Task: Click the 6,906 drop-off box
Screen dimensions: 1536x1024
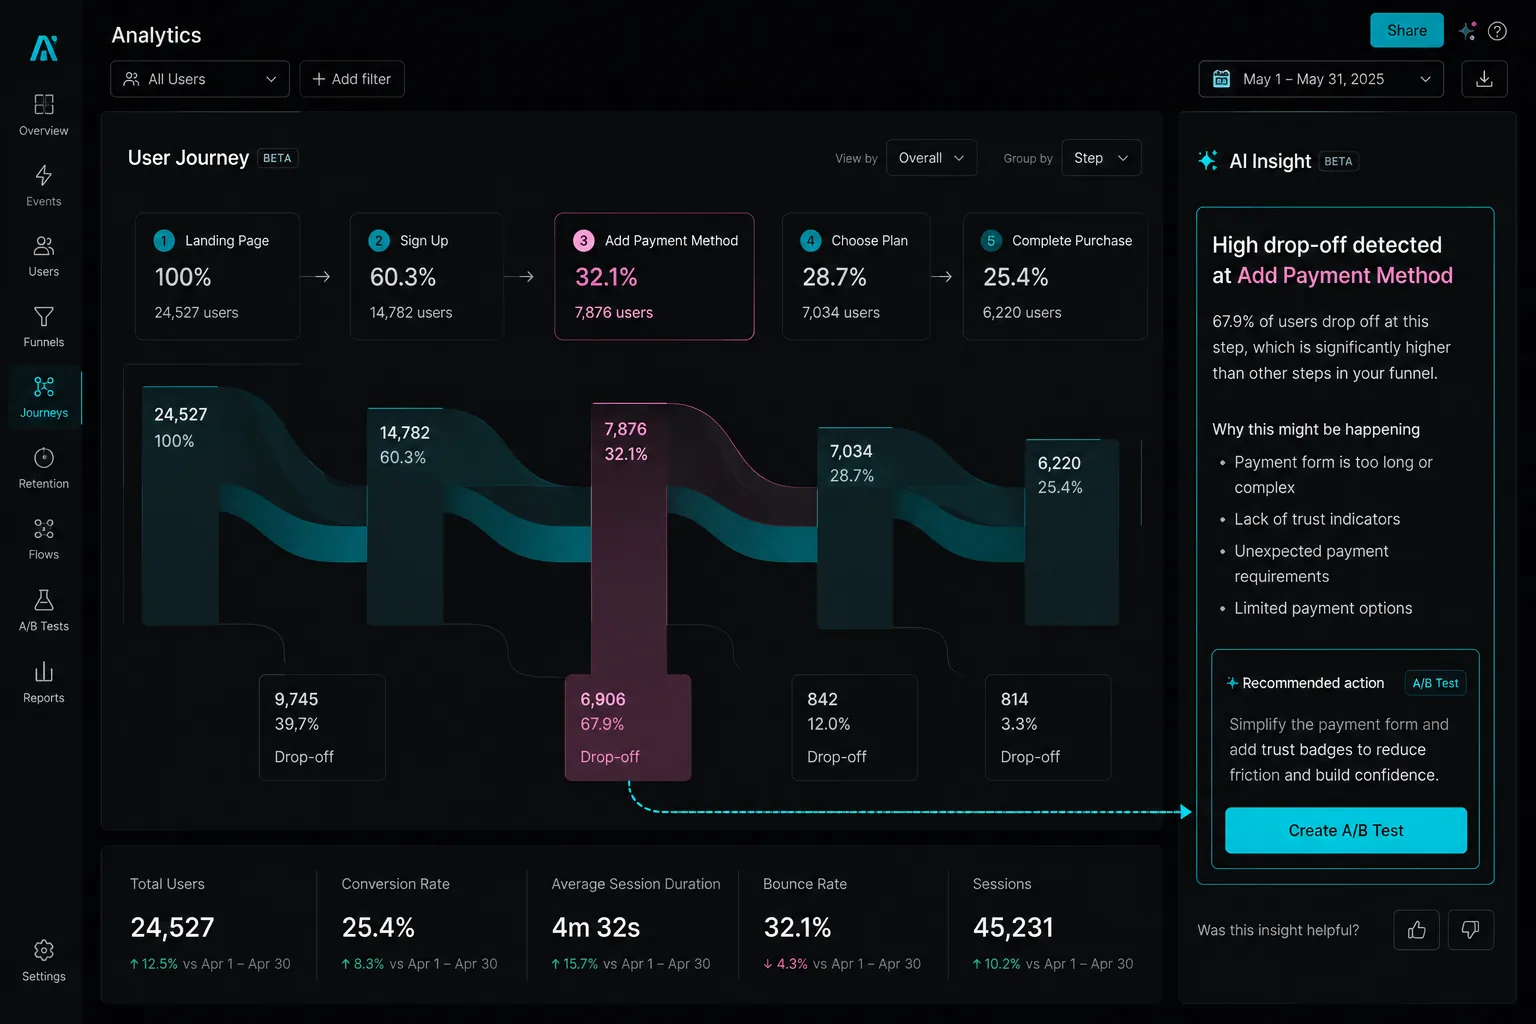Action: coord(628,728)
